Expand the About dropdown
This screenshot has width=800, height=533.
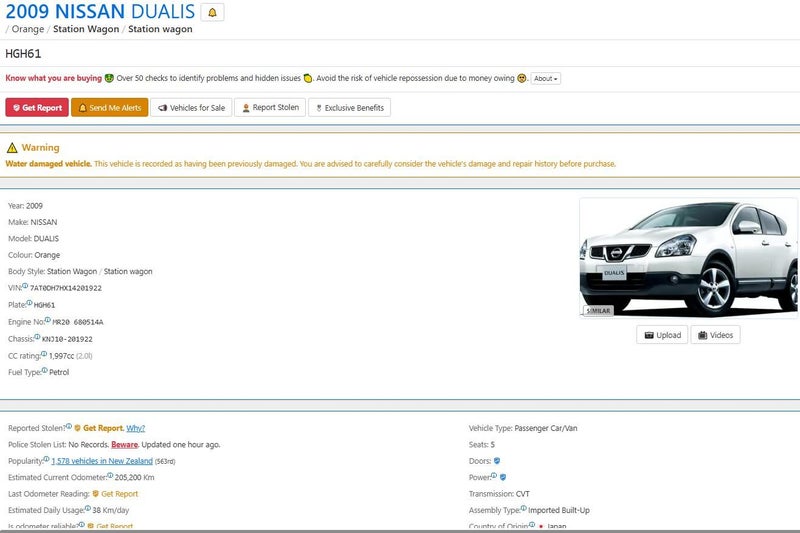point(545,78)
